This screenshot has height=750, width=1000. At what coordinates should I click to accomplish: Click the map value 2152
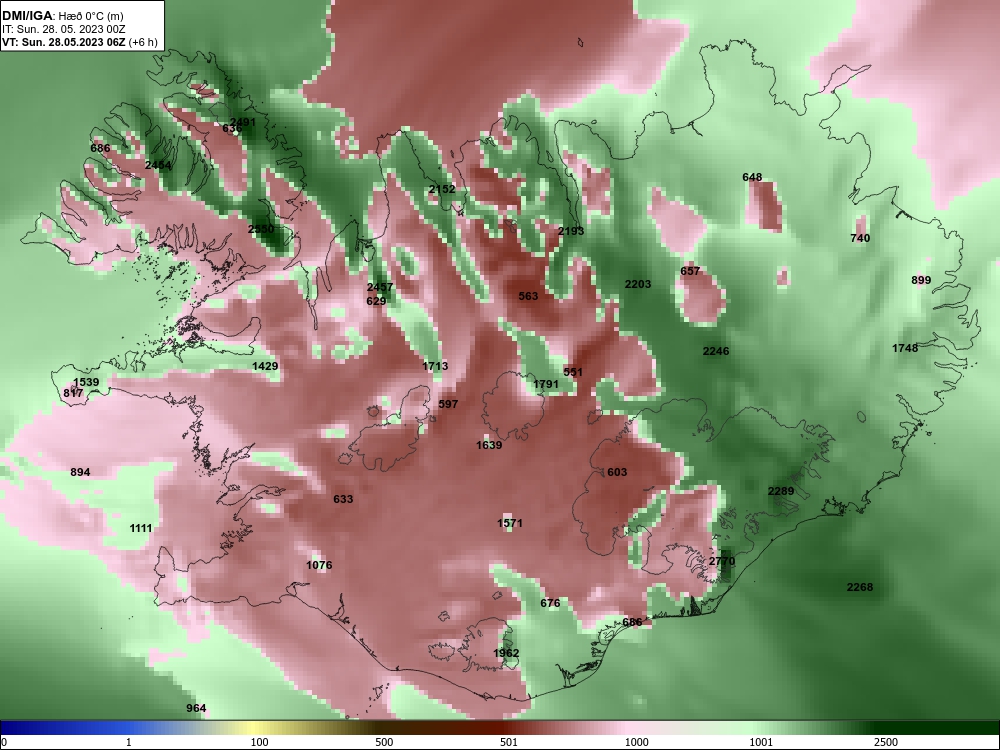(442, 189)
